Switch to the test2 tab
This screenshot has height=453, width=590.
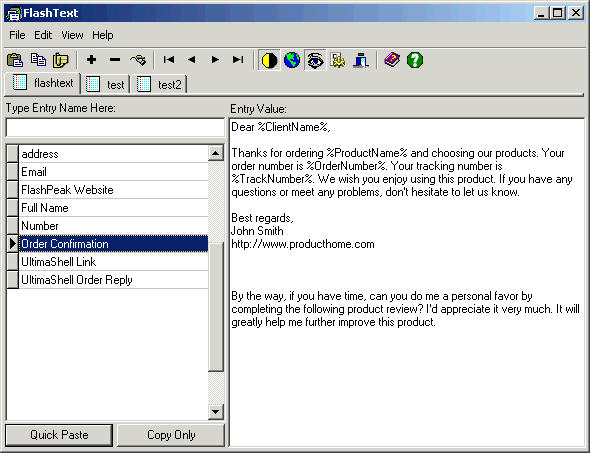point(161,84)
